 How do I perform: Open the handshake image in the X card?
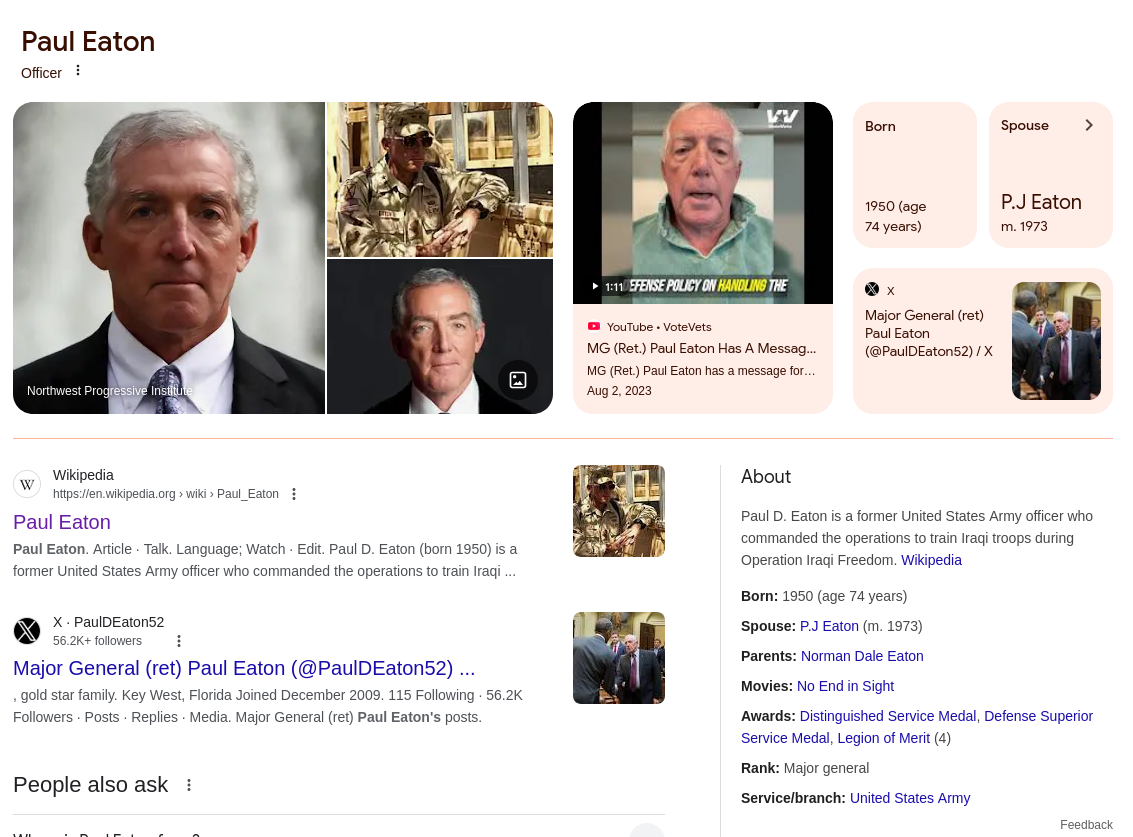click(1056, 341)
